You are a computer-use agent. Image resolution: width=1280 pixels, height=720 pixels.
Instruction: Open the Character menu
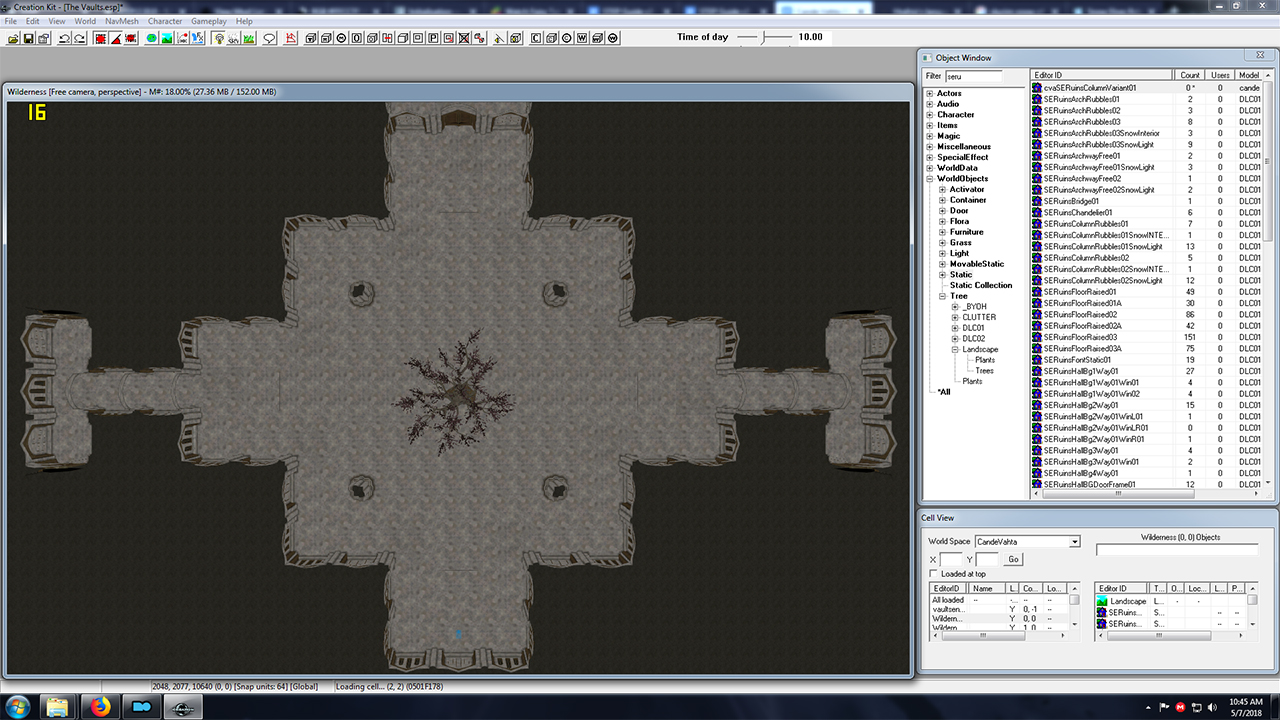(x=165, y=21)
